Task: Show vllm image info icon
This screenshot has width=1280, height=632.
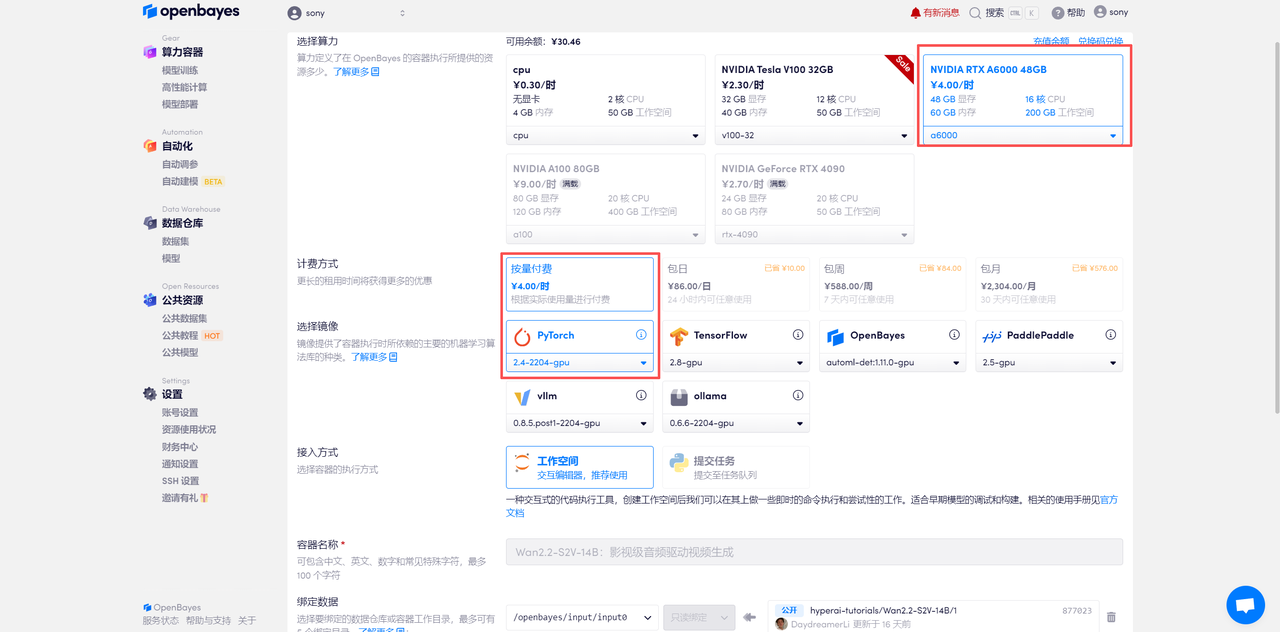Action: (641, 396)
